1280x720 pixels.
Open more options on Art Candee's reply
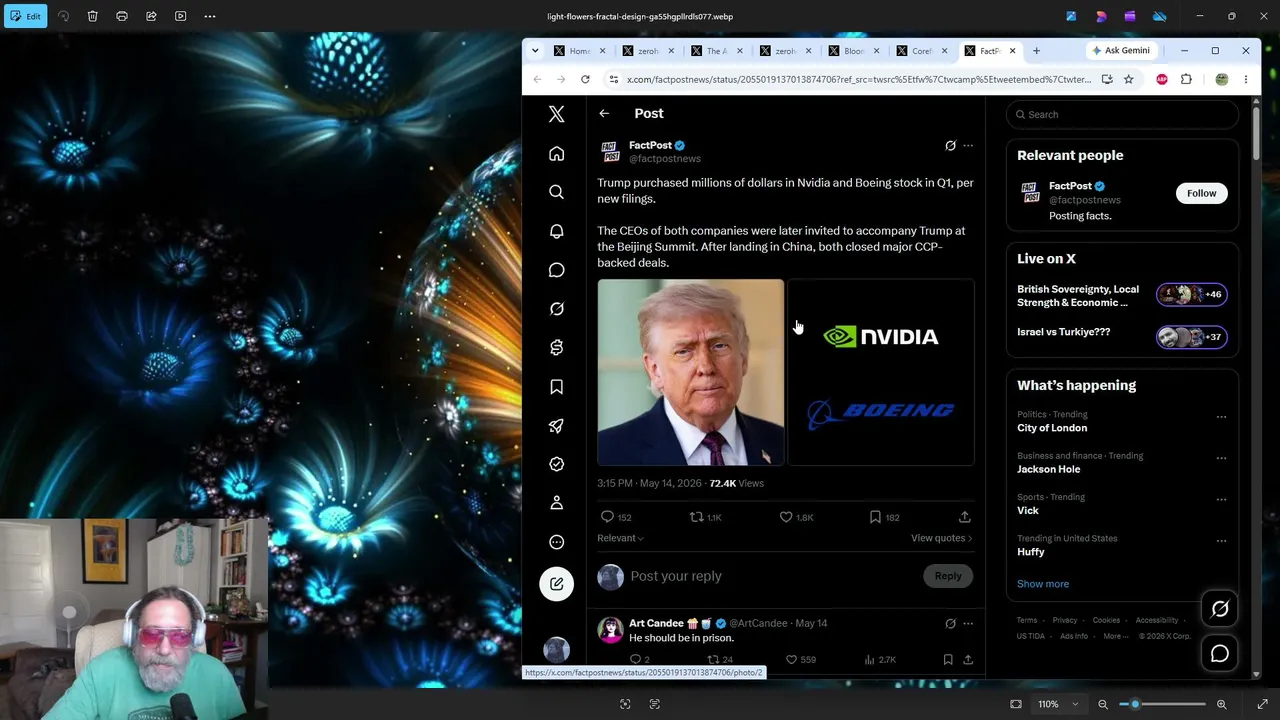click(x=968, y=624)
